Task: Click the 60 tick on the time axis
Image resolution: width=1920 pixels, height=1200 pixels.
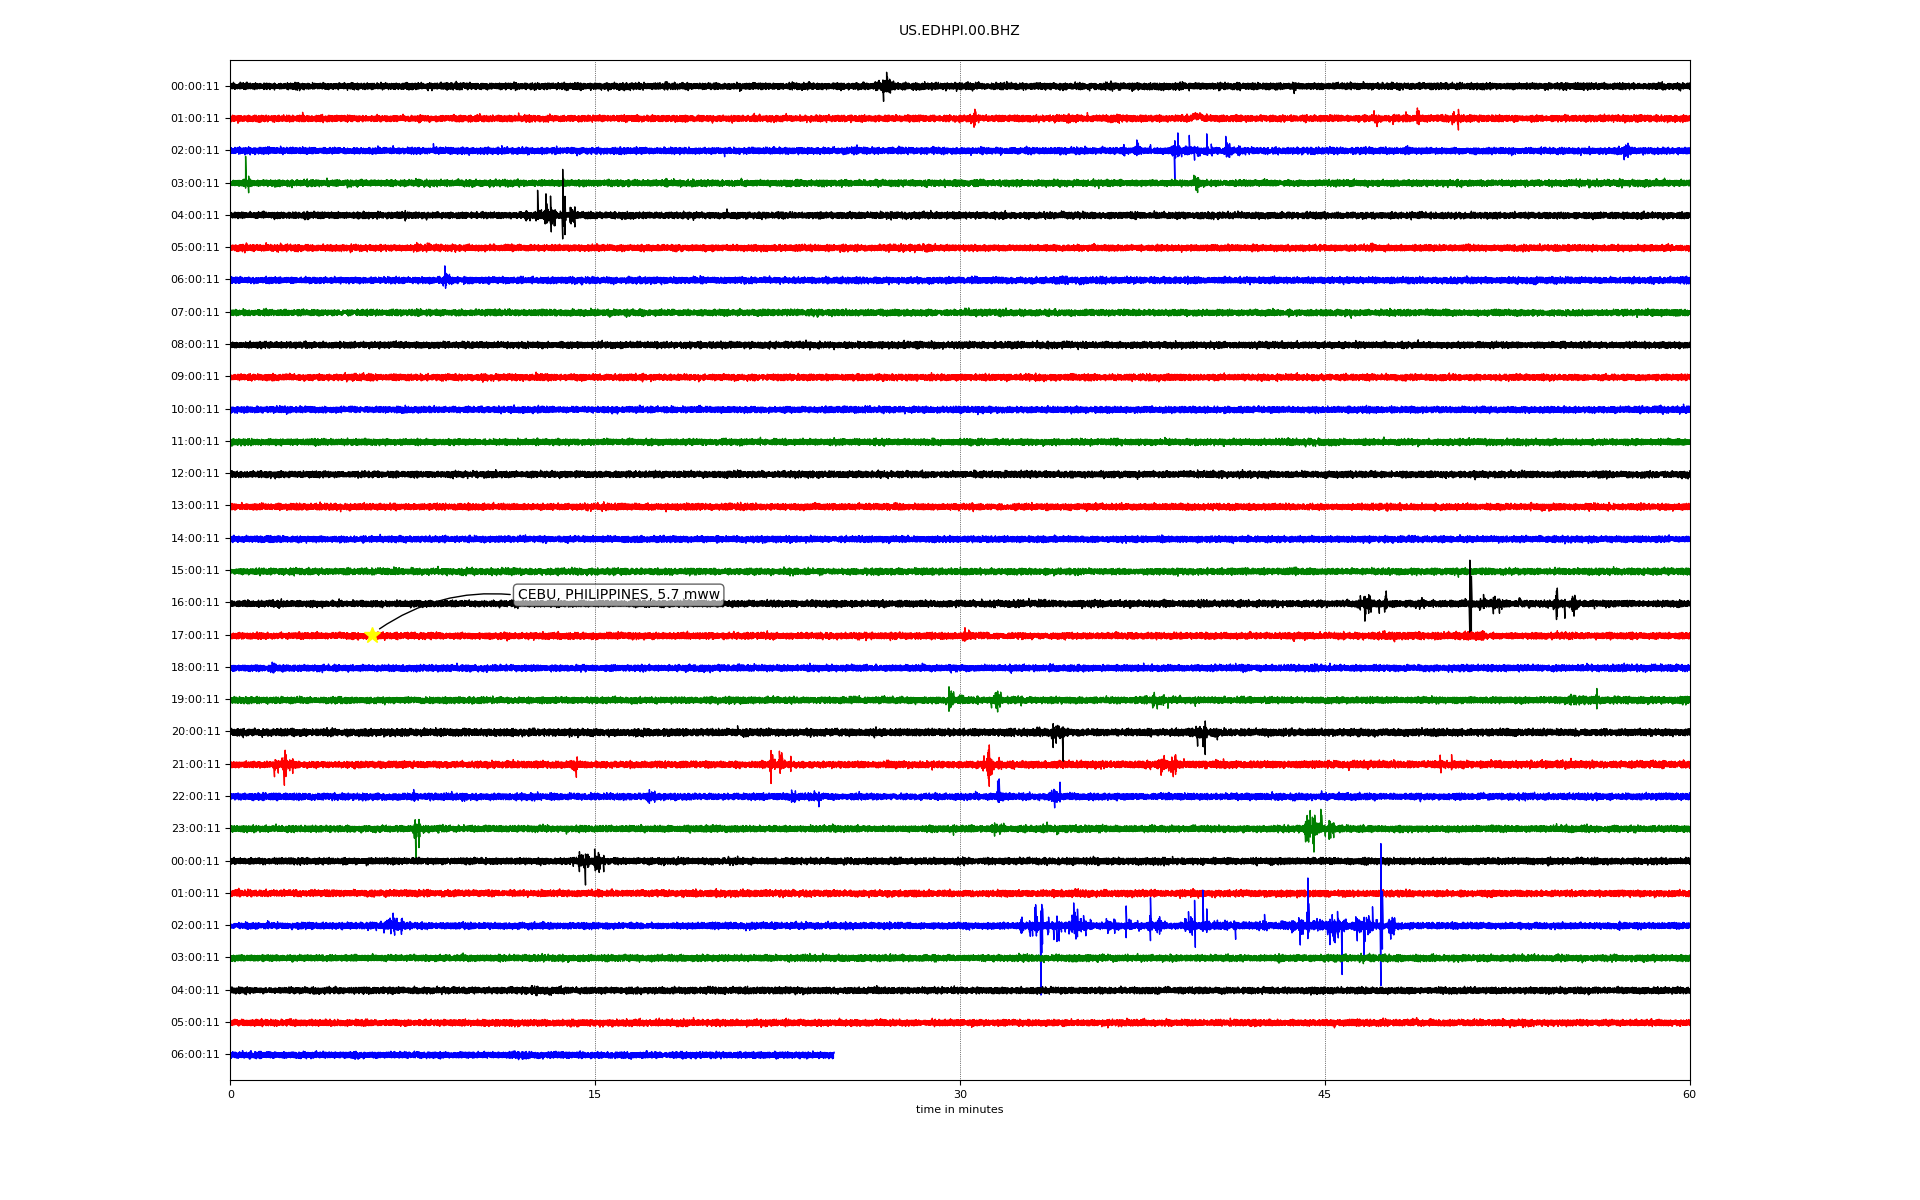Action: pyautogui.click(x=1689, y=1094)
